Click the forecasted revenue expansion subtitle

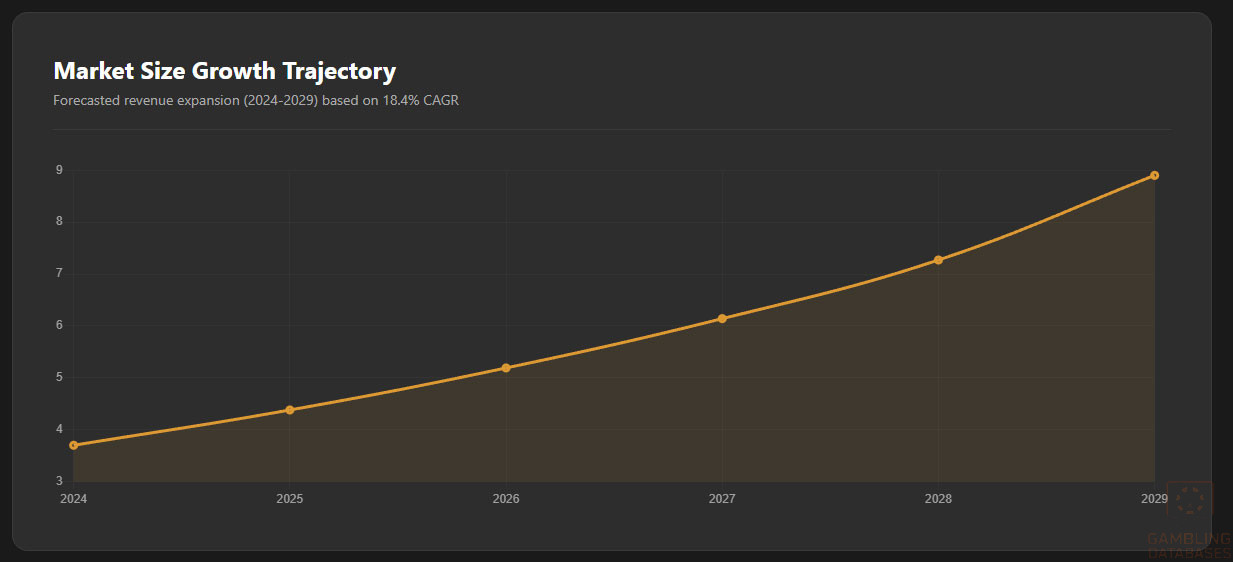coord(256,100)
